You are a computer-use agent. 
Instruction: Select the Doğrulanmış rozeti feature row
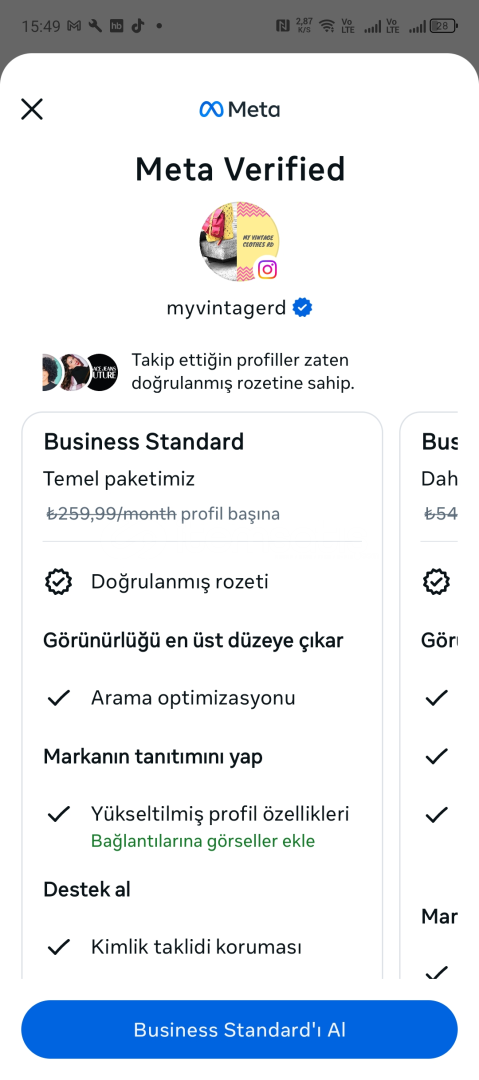click(202, 581)
